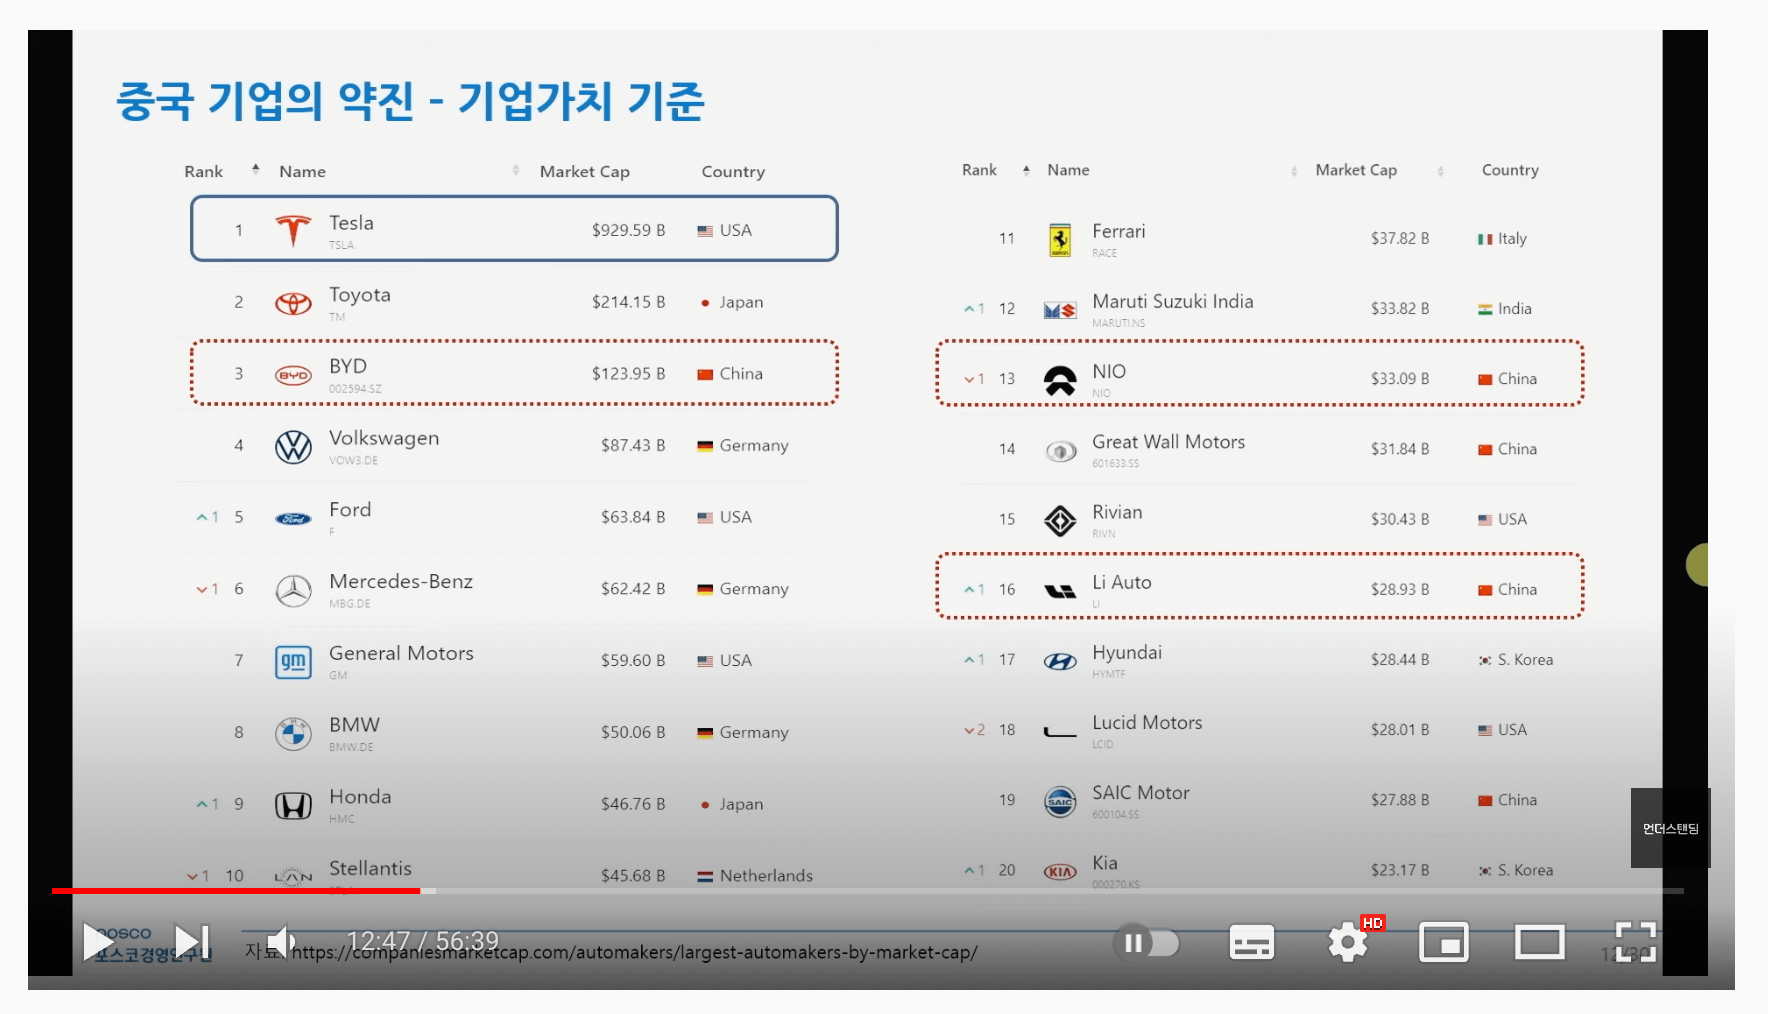Image resolution: width=1768 pixels, height=1014 pixels.
Task: Enable theater mode view
Action: coord(1539,942)
